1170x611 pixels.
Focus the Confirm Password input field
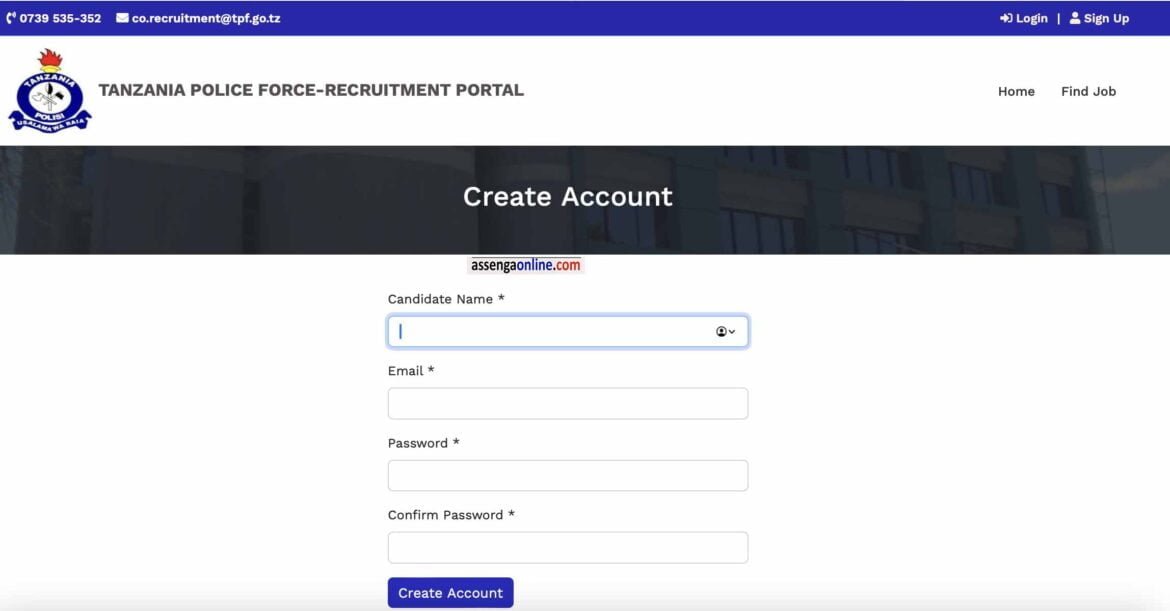567,548
